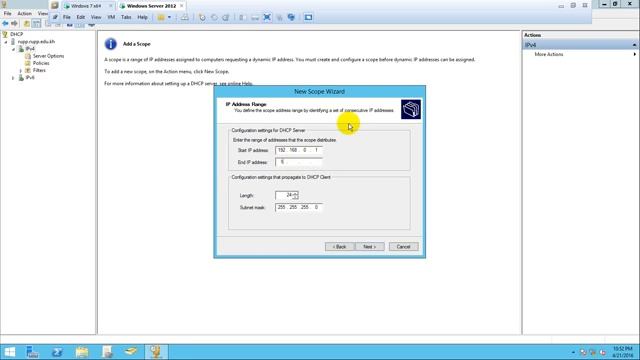Open File Explorer from the taskbar
The width and height of the screenshot is (640, 360).
82,352
